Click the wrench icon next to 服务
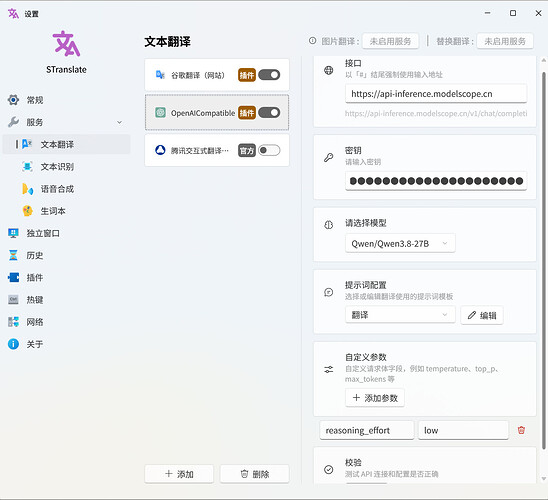 tap(13, 122)
